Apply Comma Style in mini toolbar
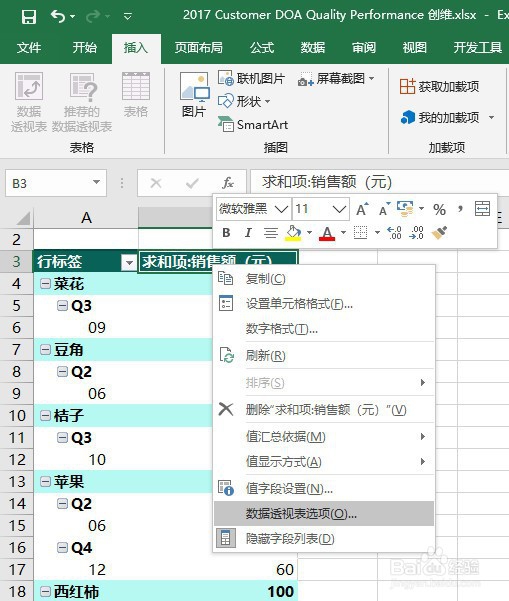 [460, 209]
